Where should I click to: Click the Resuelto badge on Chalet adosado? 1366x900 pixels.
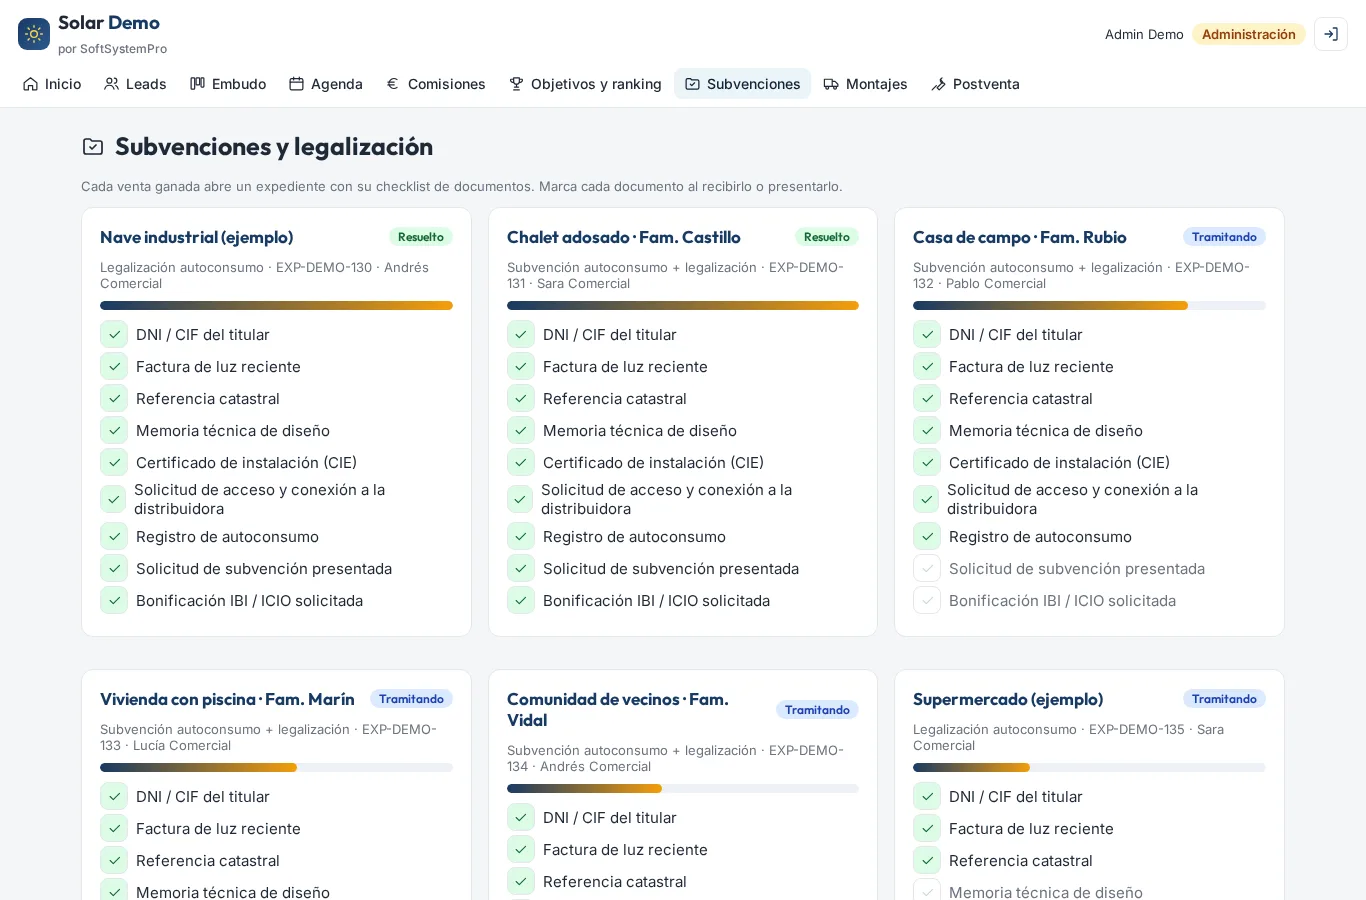pos(827,237)
